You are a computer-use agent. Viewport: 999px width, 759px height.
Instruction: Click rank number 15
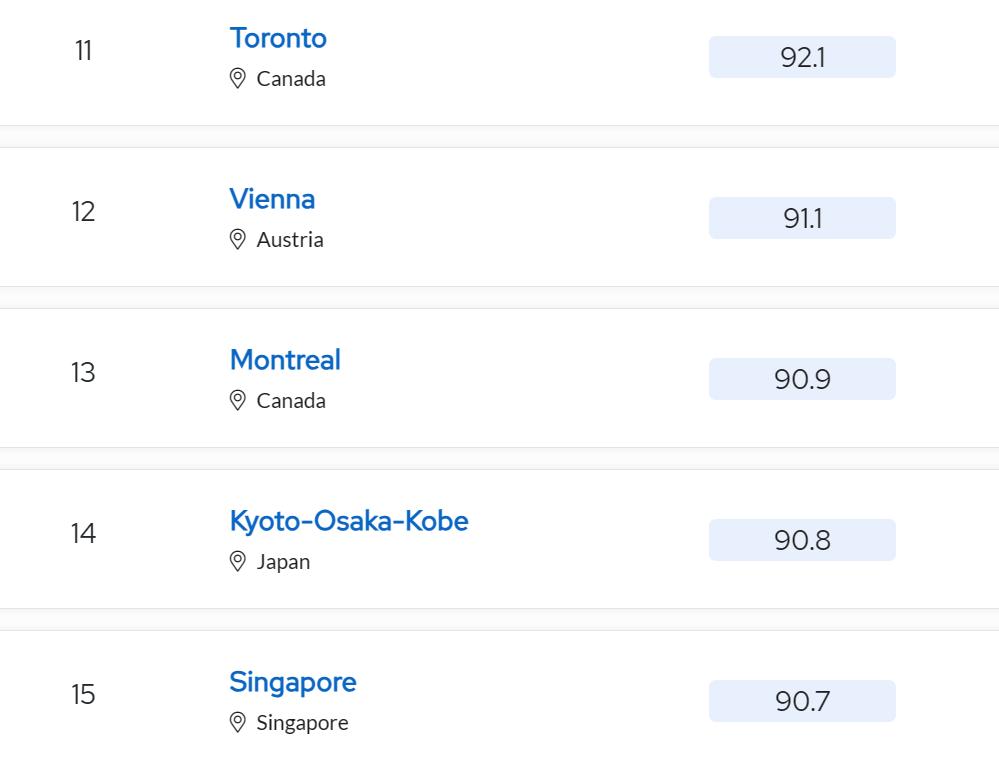[83, 695]
